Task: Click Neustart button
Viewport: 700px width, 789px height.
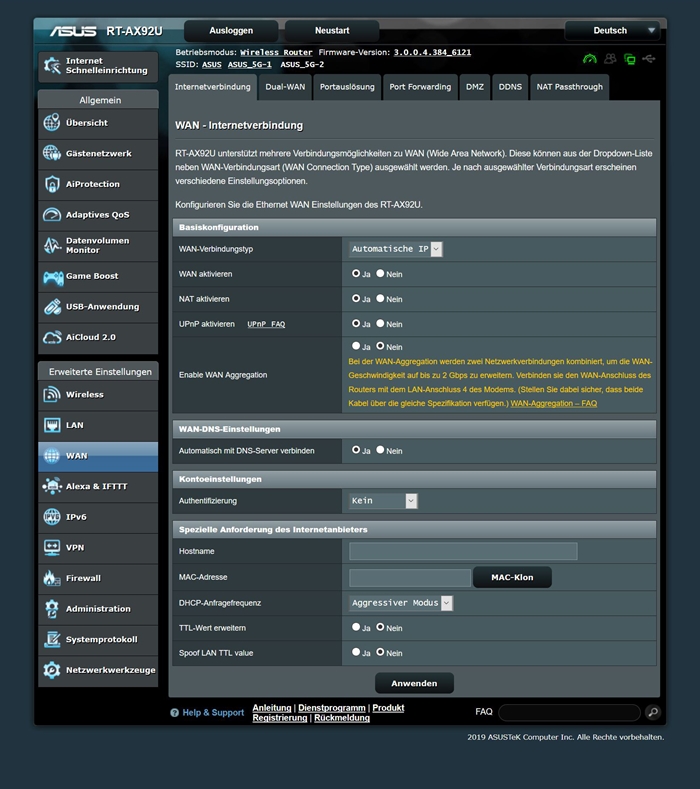Action: pyautogui.click(x=332, y=31)
